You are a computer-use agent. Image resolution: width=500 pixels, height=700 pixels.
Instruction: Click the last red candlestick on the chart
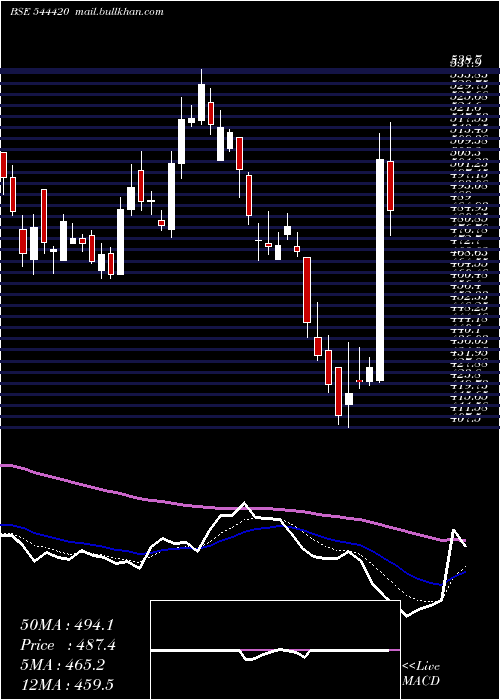point(391,186)
